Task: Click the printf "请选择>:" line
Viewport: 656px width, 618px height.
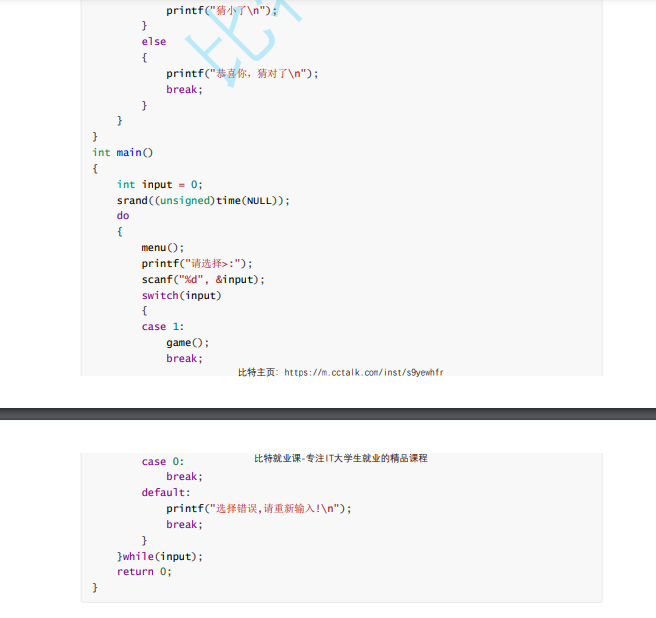Action: point(197,264)
